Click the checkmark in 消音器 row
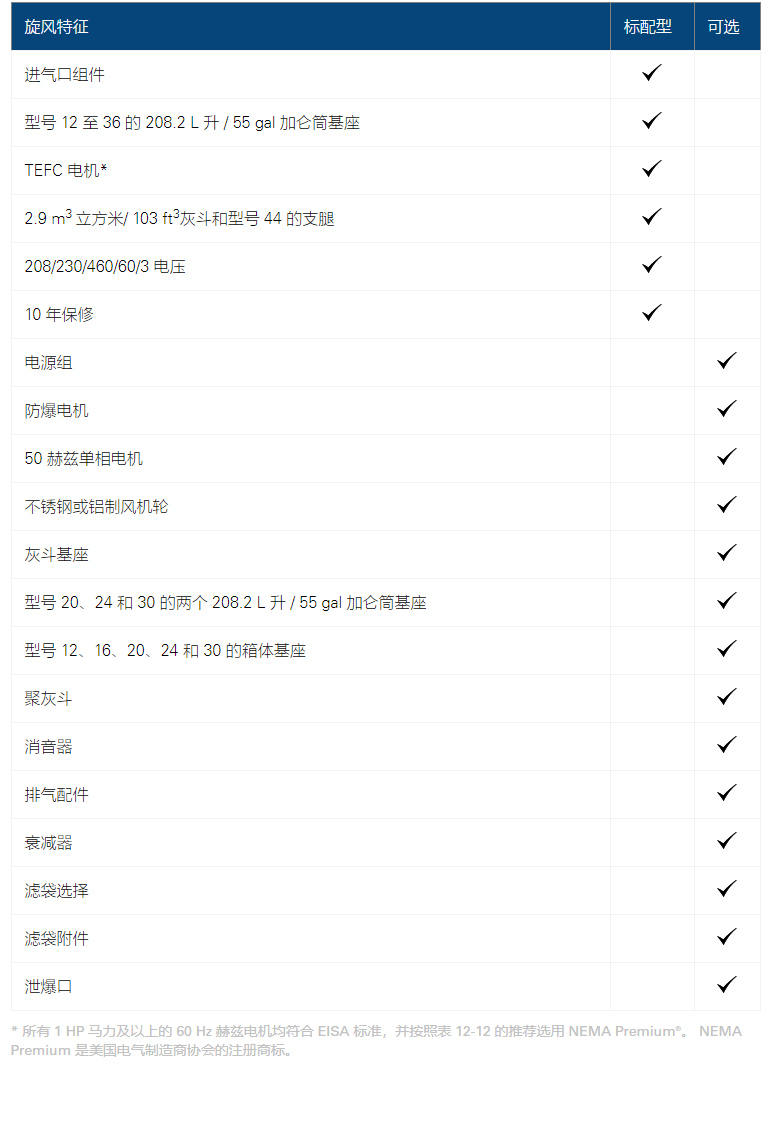 point(727,745)
